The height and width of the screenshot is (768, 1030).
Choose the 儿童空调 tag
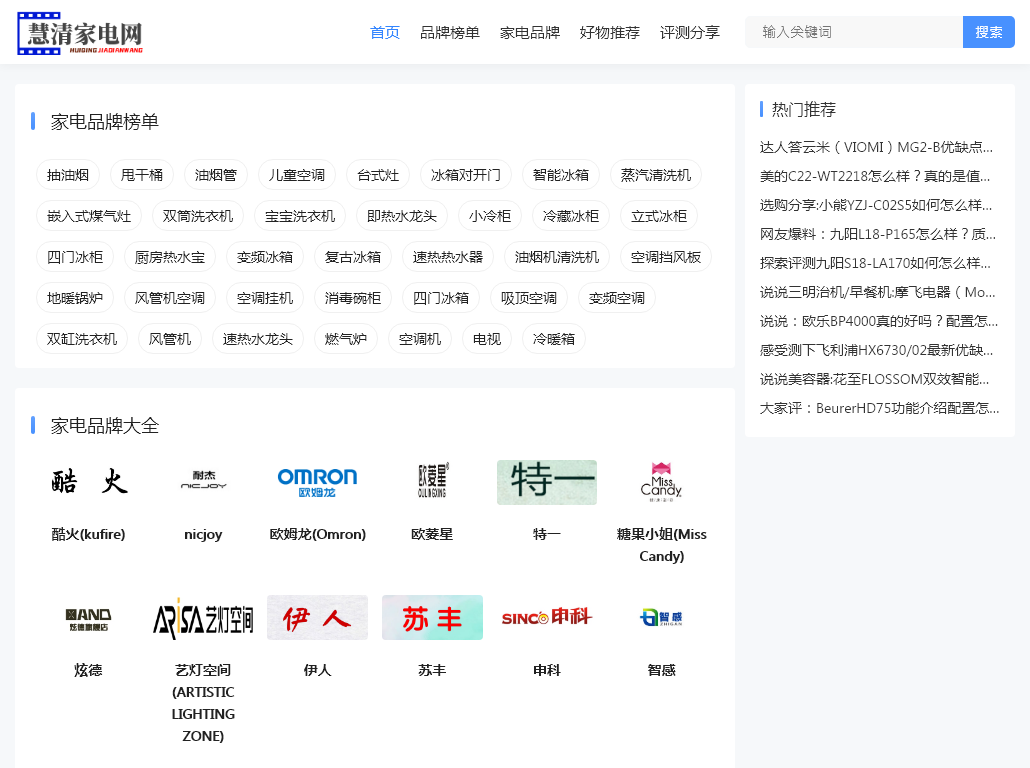(297, 175)
